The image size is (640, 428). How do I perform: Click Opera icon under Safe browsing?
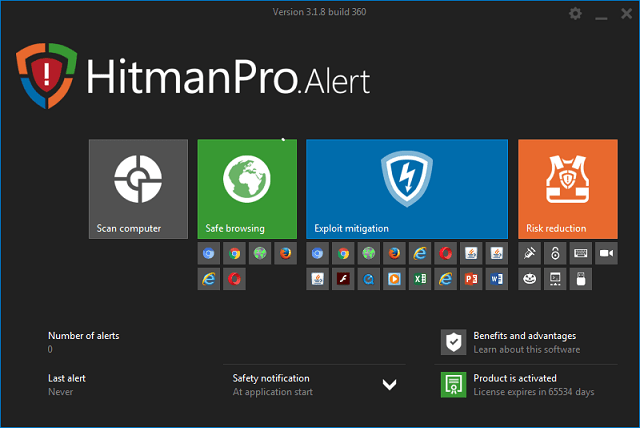pyautogui.click(x=234, y=279)
